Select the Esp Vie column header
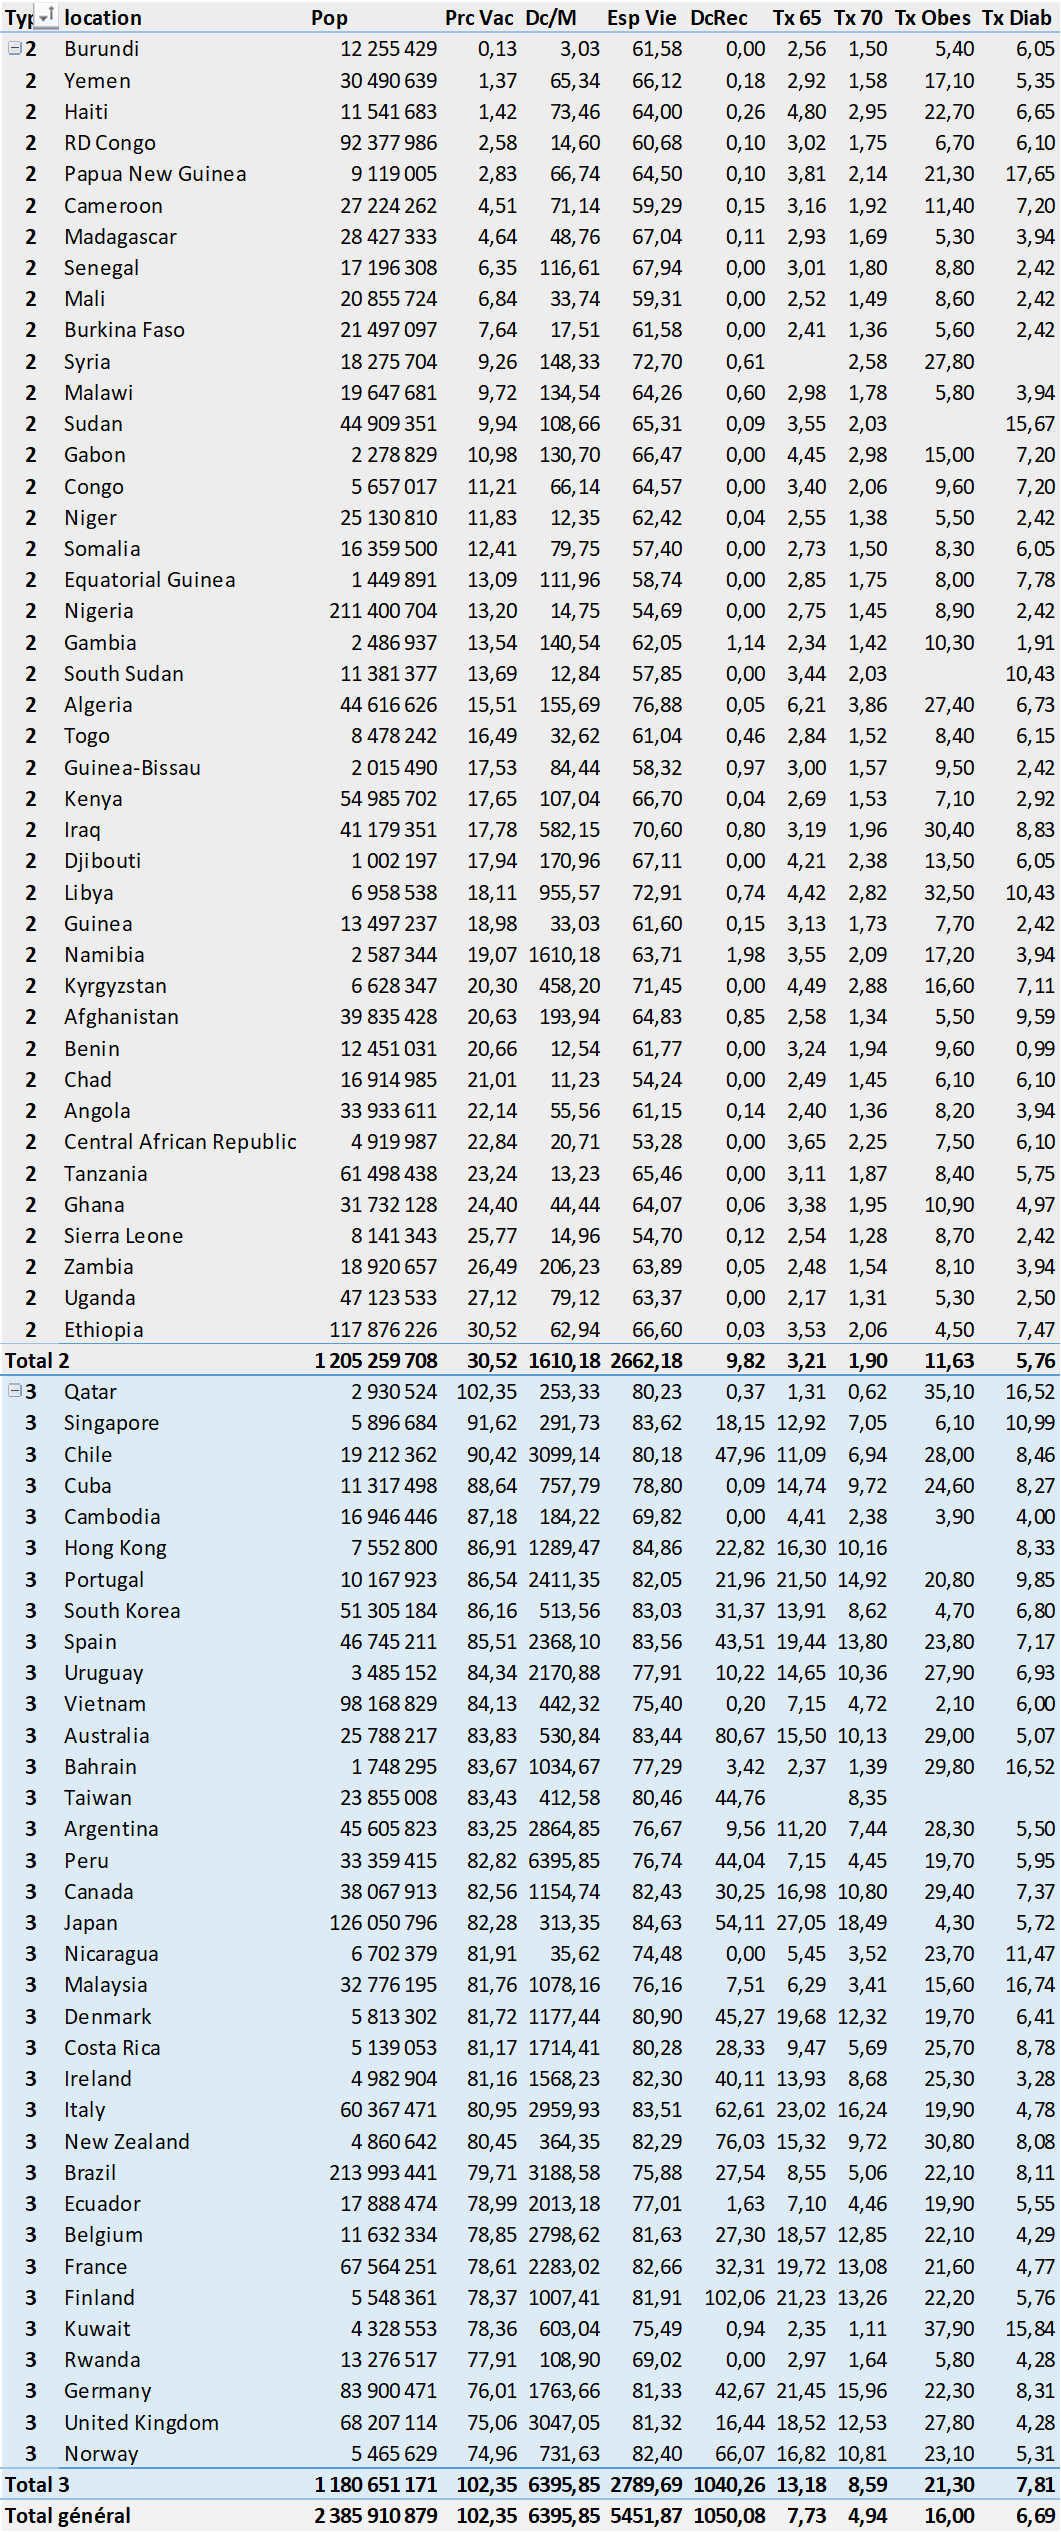Screen dimensions: 1061x2532 [641, 18]
